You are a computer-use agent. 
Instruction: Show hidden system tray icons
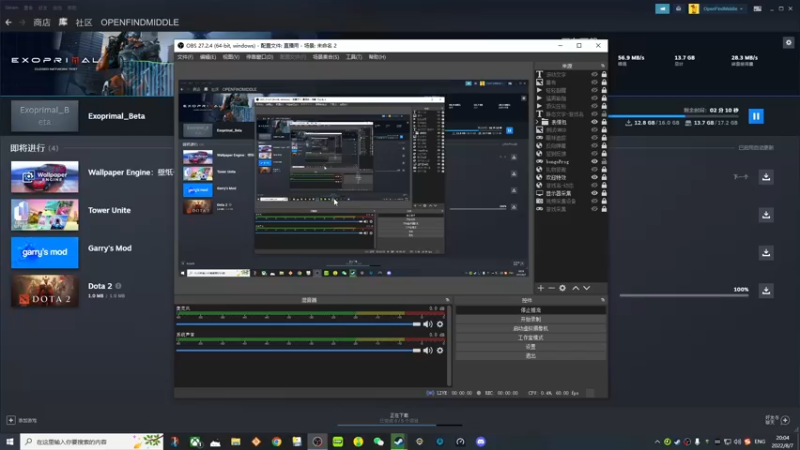[x=657, y=442]
